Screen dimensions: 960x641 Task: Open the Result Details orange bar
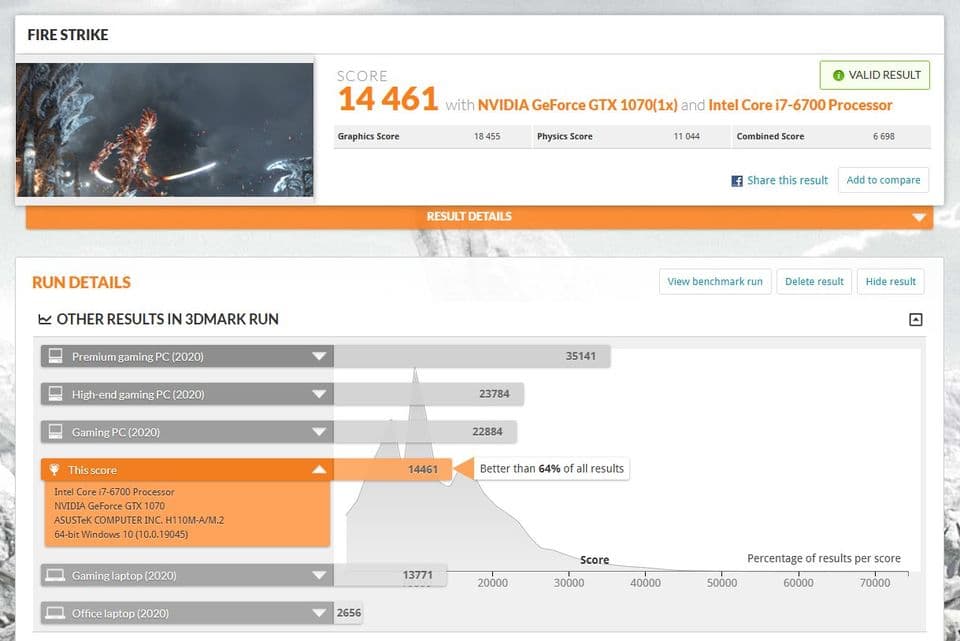pos(479,217)
